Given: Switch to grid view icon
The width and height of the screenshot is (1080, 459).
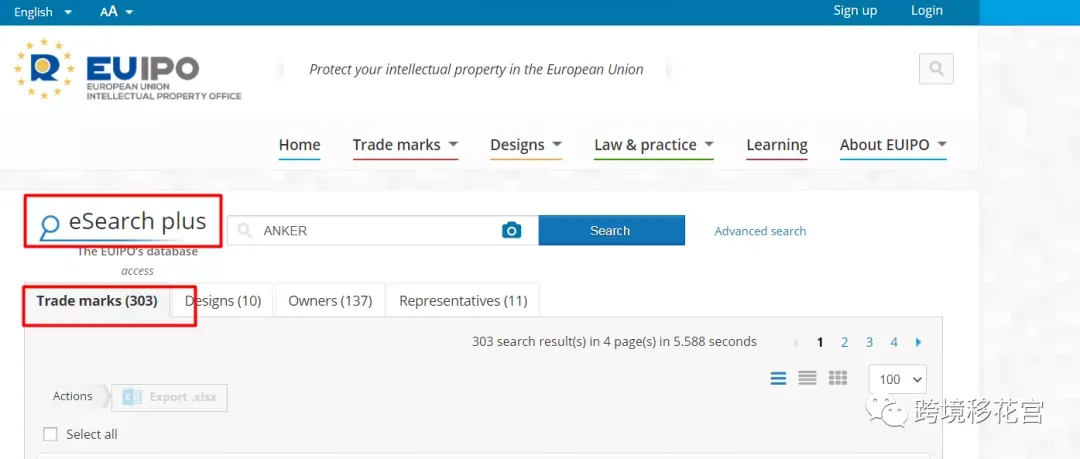Looking at the screenshot, I should pos(838,378).
